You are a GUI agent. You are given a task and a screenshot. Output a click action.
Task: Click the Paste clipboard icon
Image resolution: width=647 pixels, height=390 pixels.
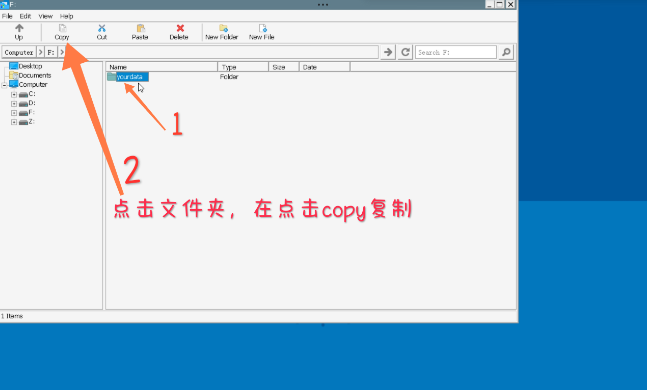tap(141, 28)
